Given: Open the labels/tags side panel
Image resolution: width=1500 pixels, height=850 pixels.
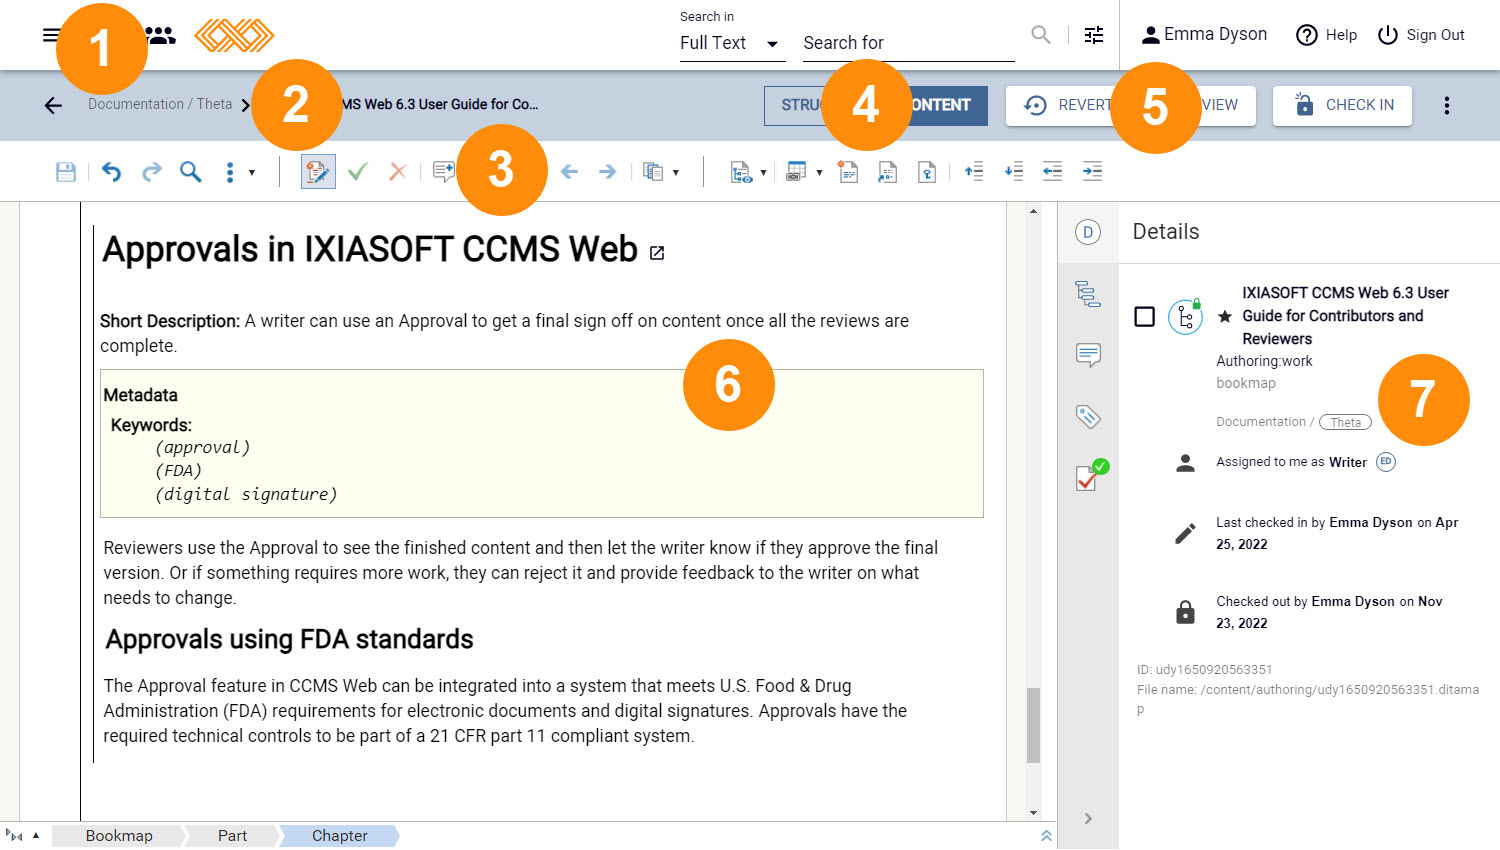Looking at the screenshot, I should point(1088,416).
